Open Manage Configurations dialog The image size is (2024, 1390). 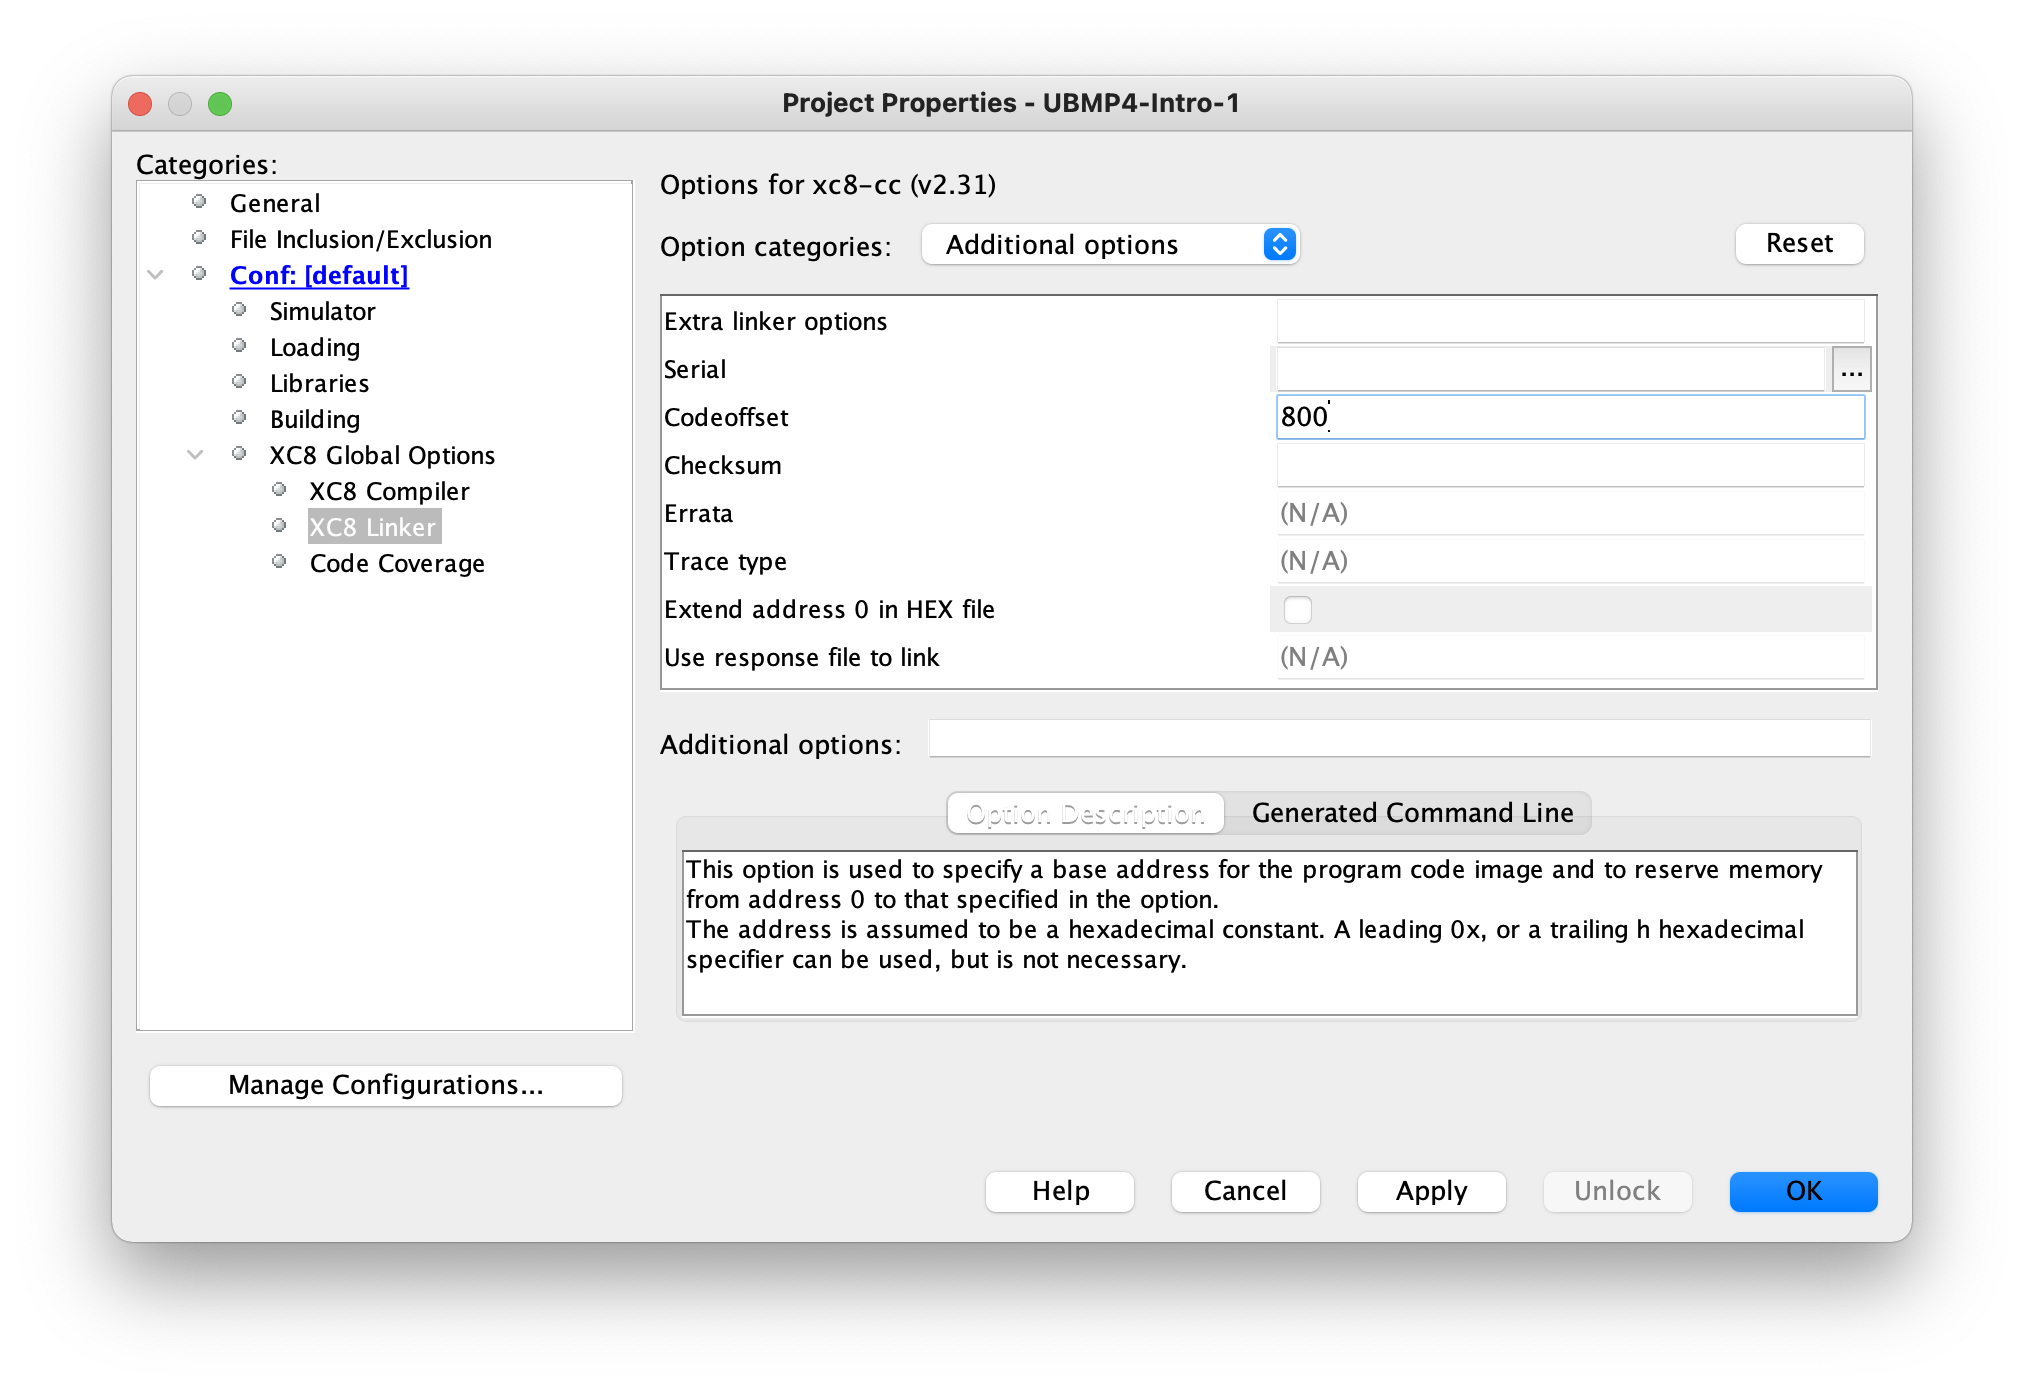[x=385, y=1086]
